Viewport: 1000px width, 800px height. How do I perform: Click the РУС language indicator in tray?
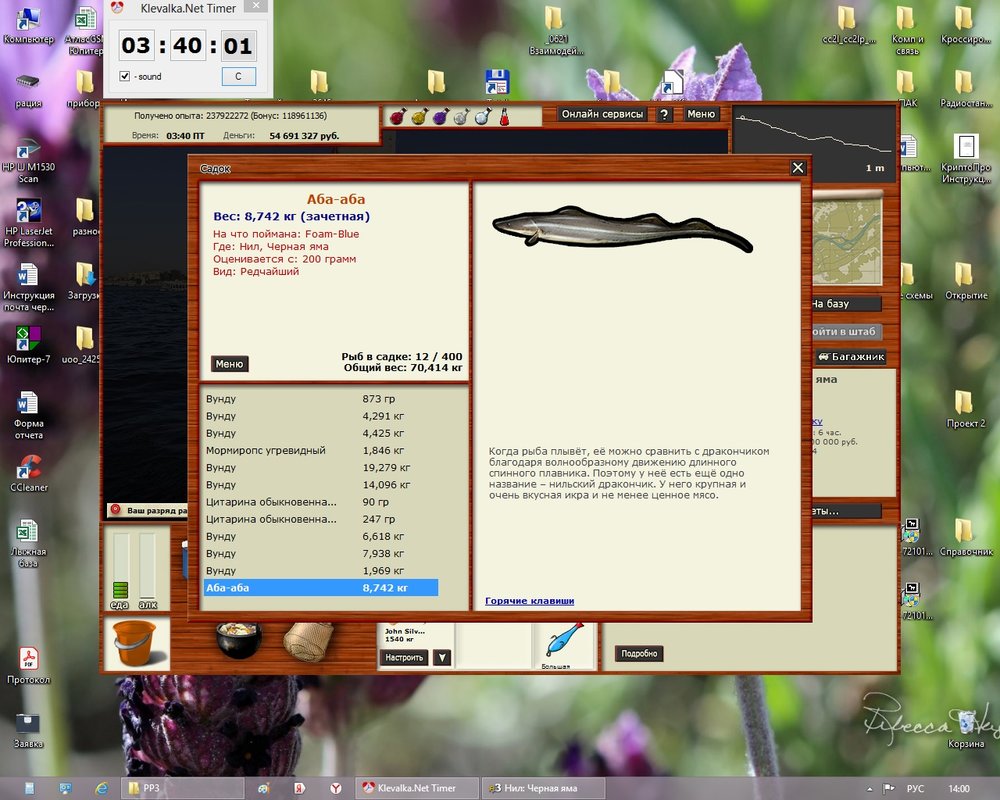point(915,789)
